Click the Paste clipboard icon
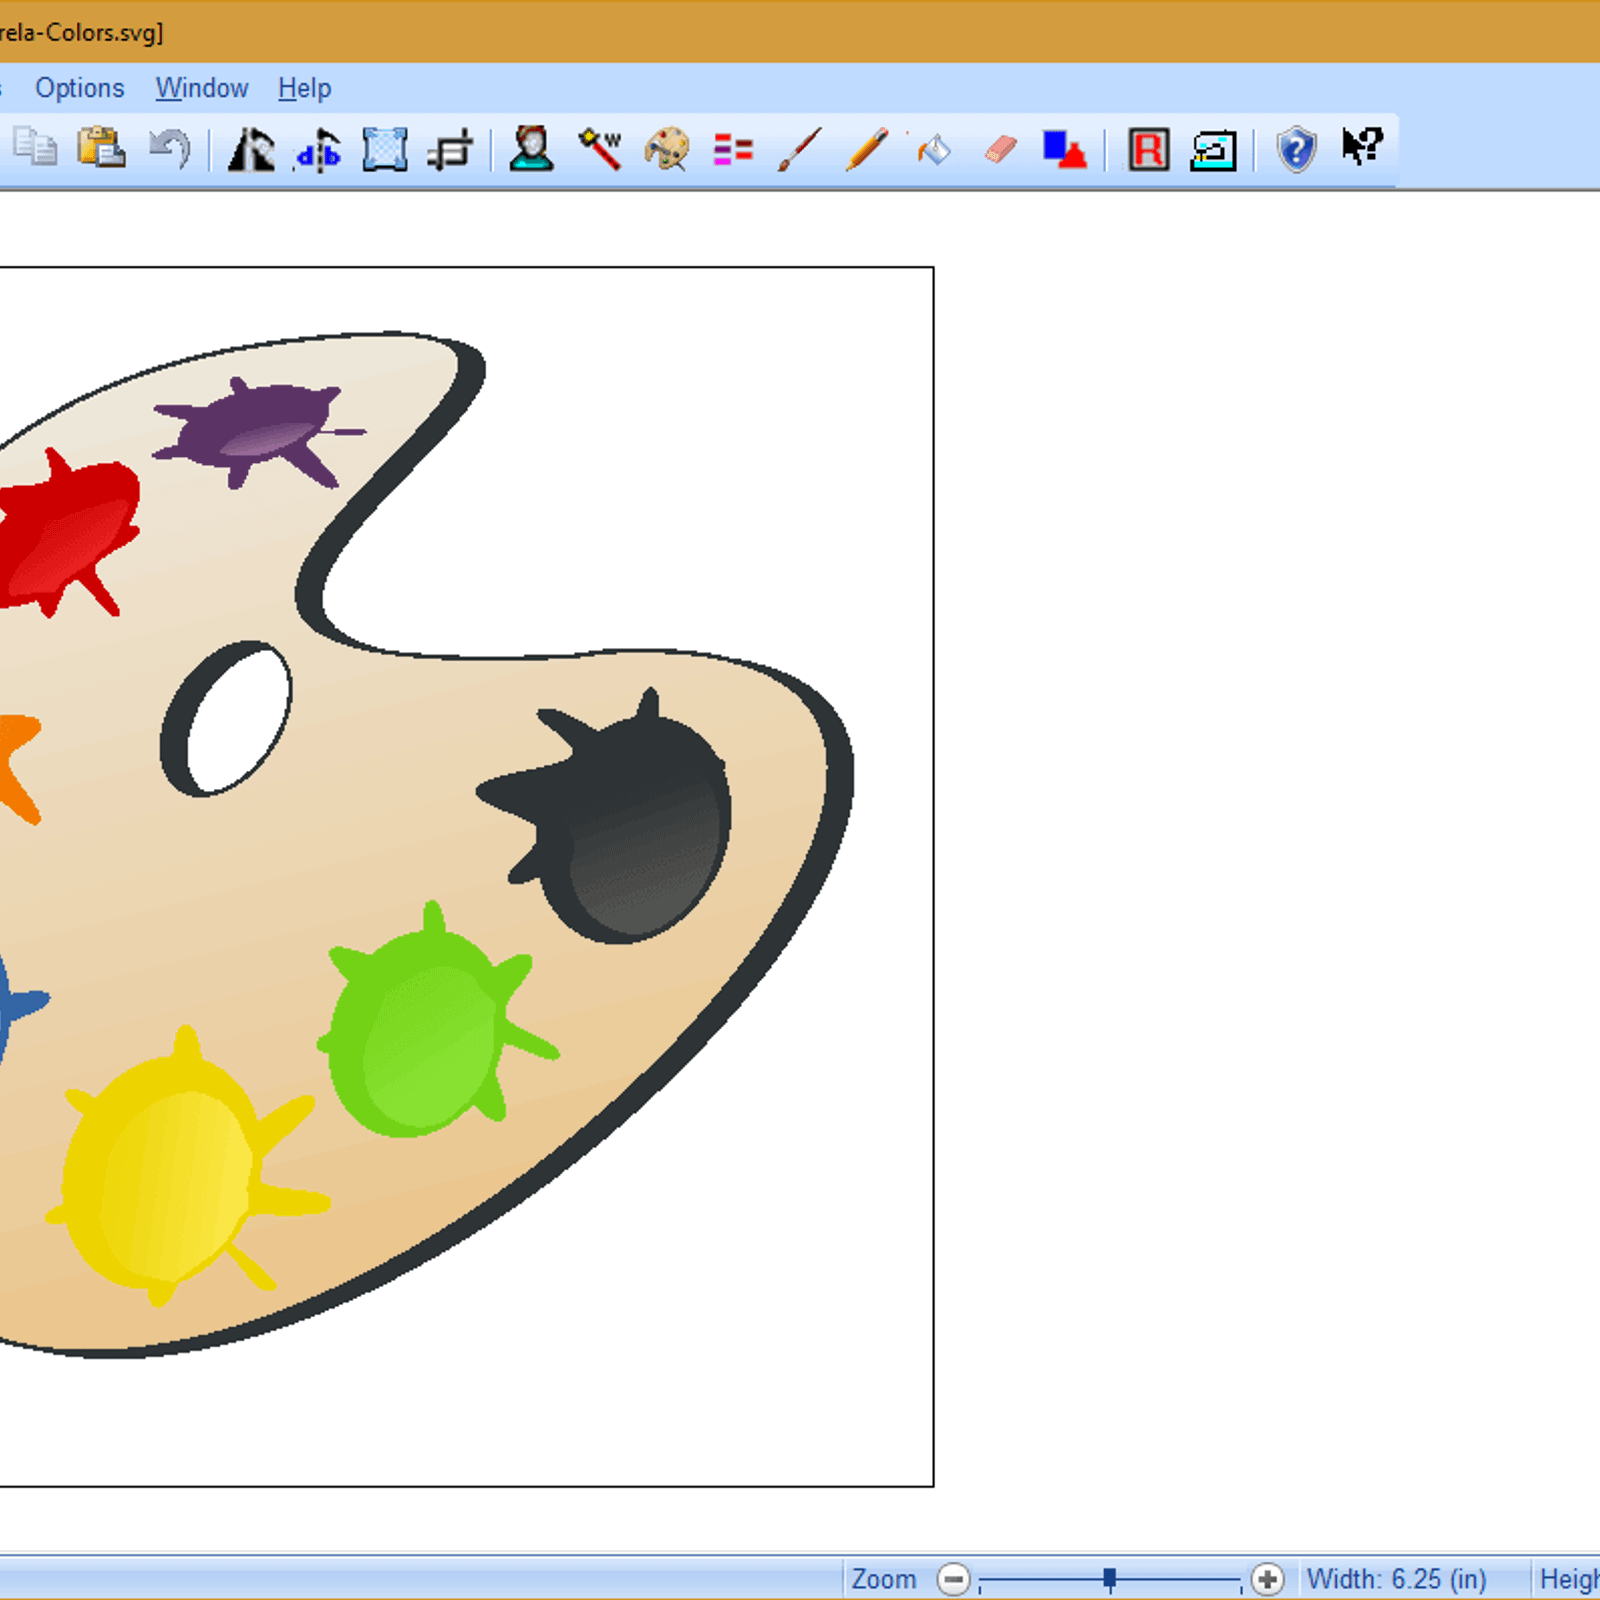The width and height of the screenshot is (1600, 1600). click(x=102, y=149)
